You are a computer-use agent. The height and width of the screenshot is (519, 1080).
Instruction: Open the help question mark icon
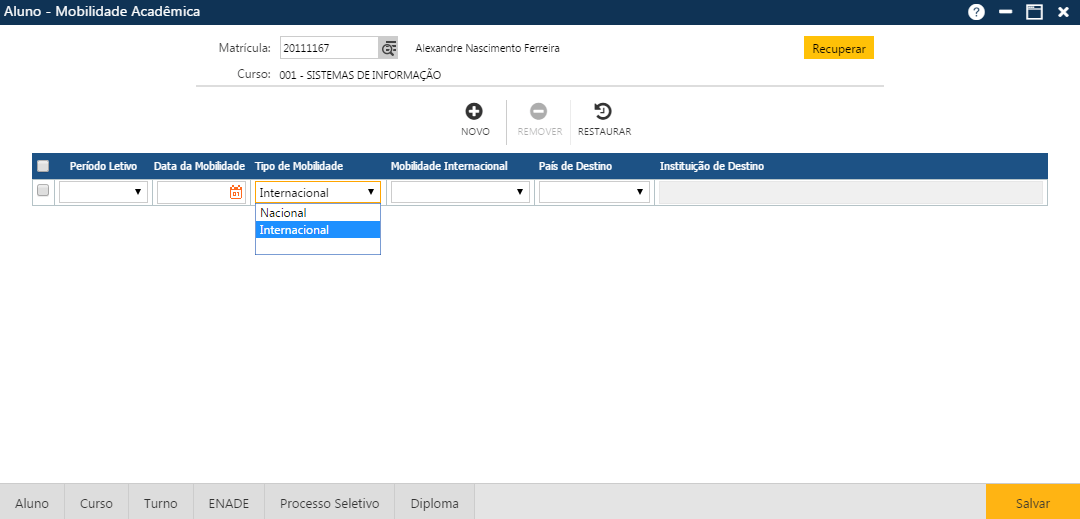[x=976, y=12]
